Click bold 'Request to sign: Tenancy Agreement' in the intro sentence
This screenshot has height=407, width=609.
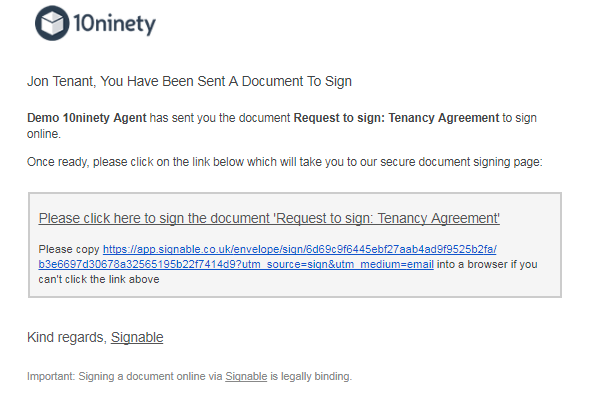coord(396,117)
